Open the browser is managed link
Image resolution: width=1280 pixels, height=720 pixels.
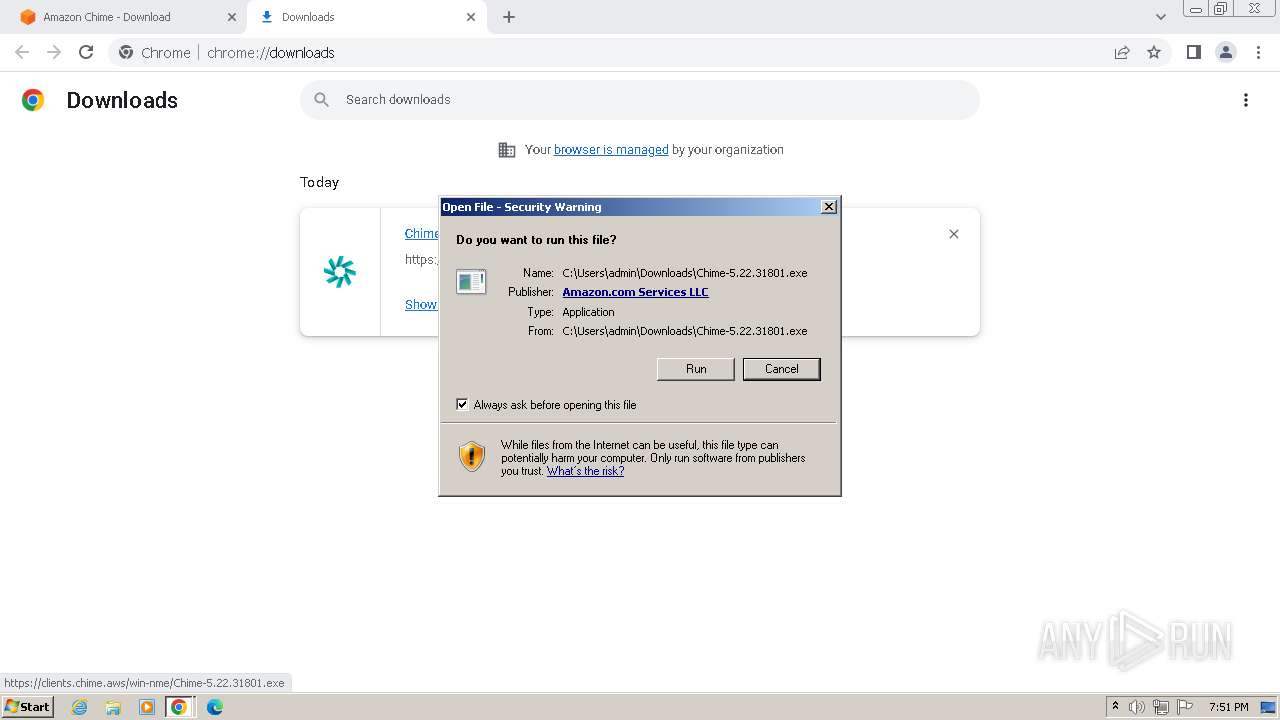click(611, 150)
